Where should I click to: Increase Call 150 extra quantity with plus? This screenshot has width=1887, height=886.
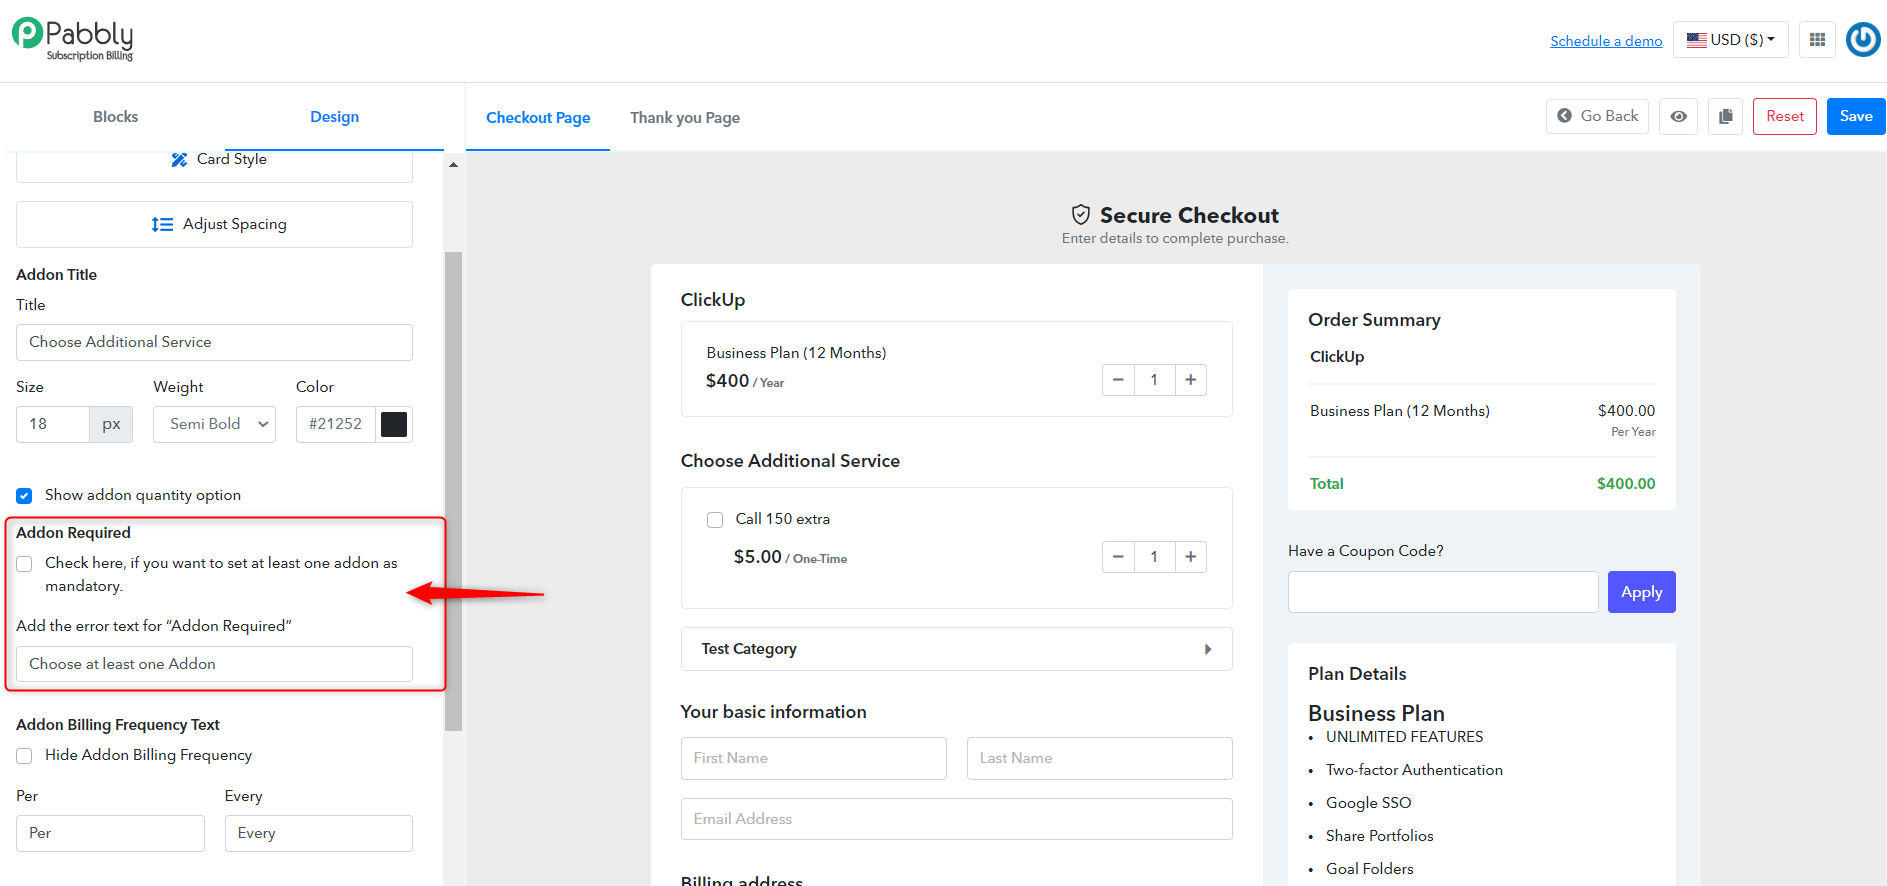pyautogui.click(x=1190, y=557)
